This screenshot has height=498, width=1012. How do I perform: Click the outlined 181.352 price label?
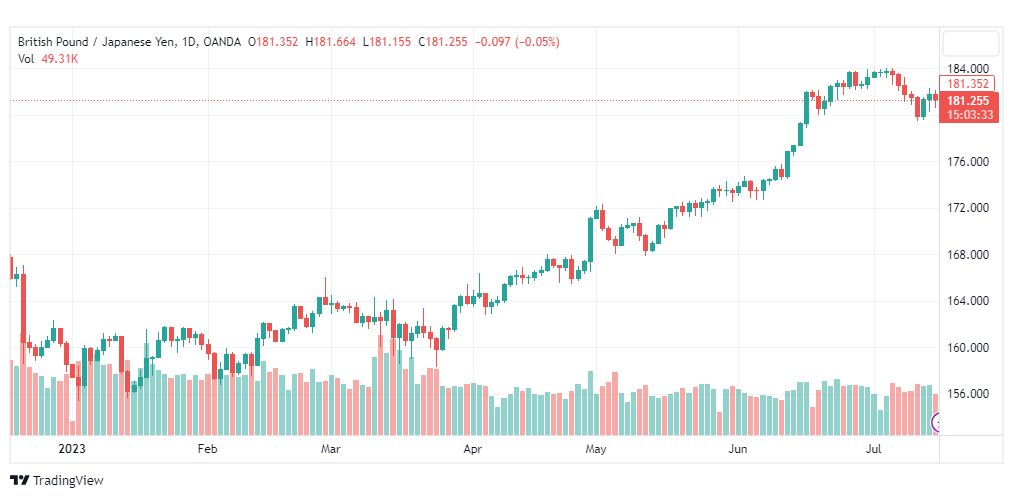coord(968,84)
